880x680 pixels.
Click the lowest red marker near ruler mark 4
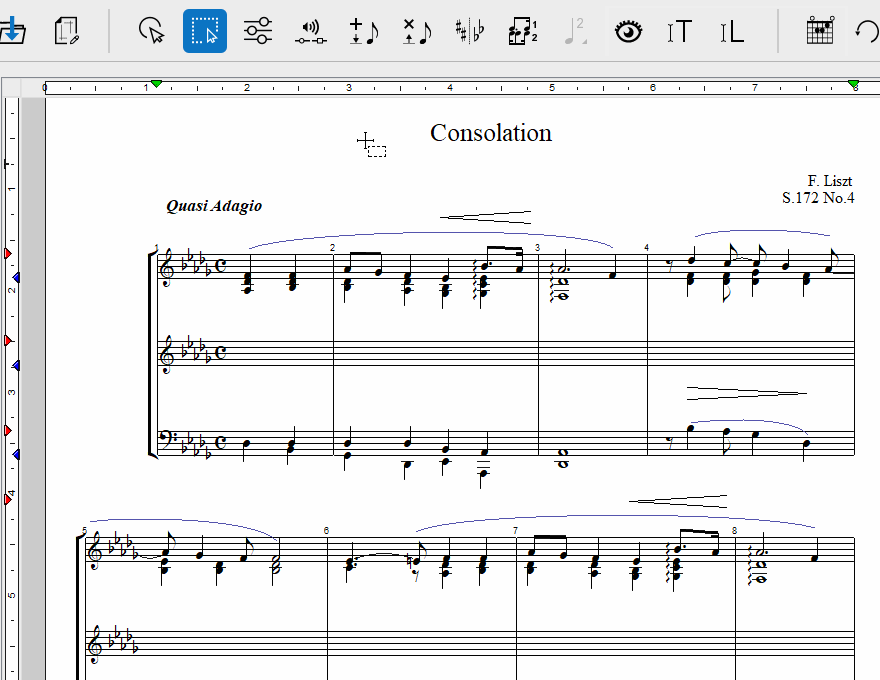[8, 499]
